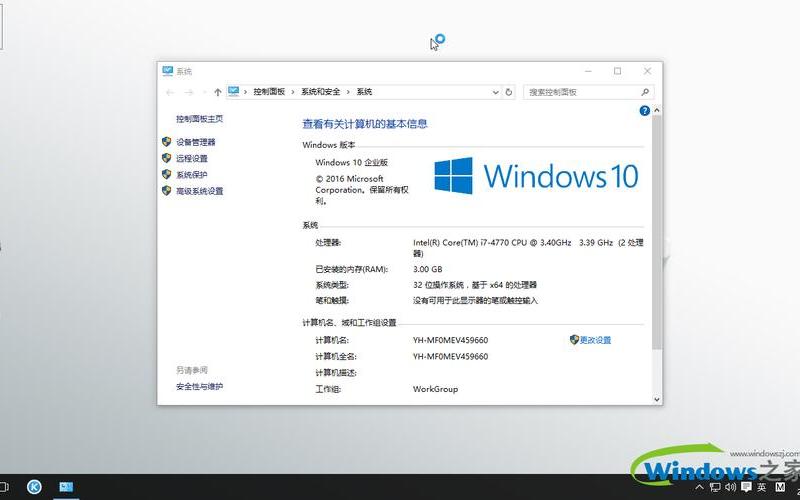Open the blue K app on taskbar
The image size is (800, 500).
tap(34, 487)
